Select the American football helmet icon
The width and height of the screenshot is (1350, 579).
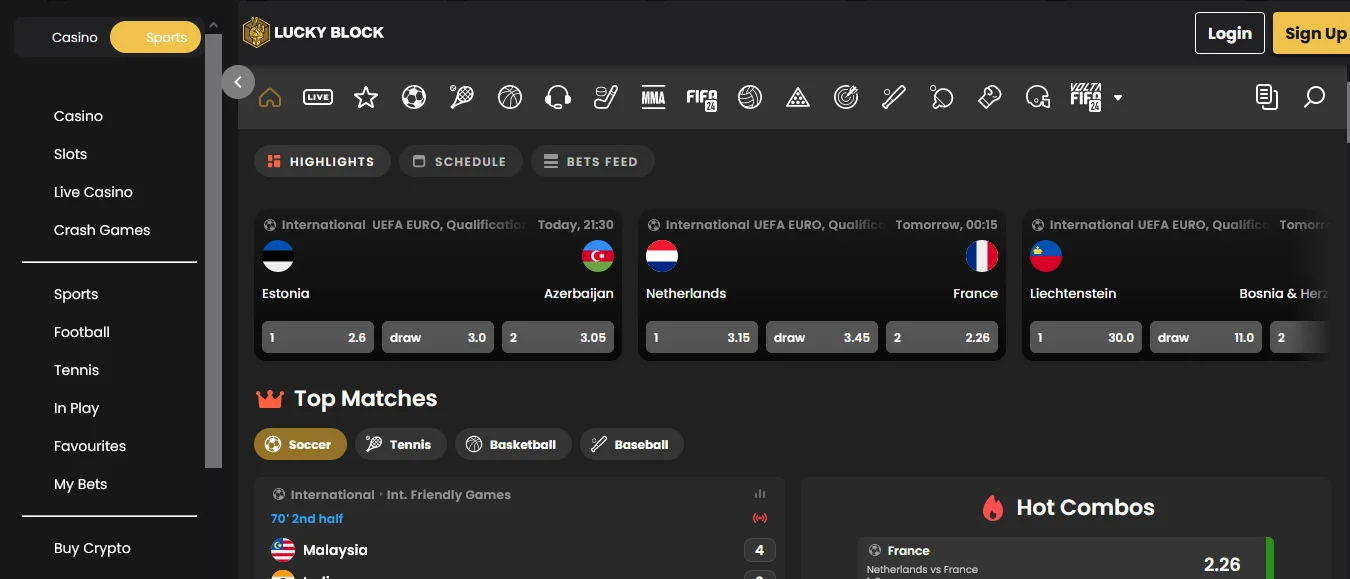[x=1038, y=97]
